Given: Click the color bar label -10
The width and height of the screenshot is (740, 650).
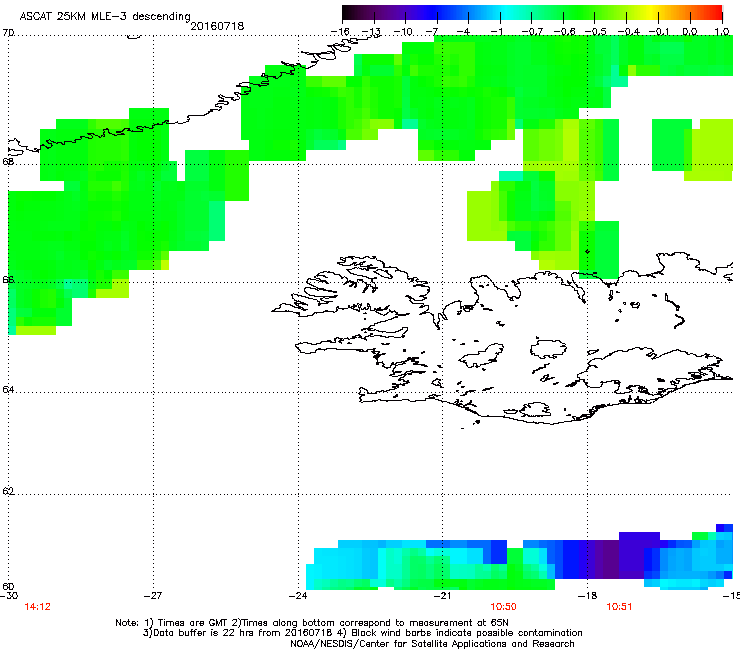Looking at the screenshot, I should (403, 32).
